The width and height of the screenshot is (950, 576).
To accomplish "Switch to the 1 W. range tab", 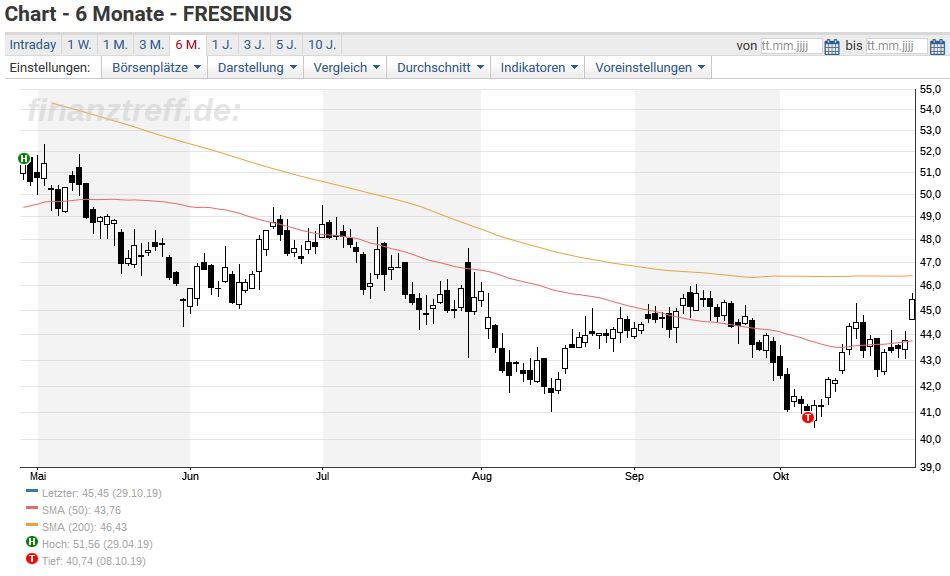I will [79, 45].
